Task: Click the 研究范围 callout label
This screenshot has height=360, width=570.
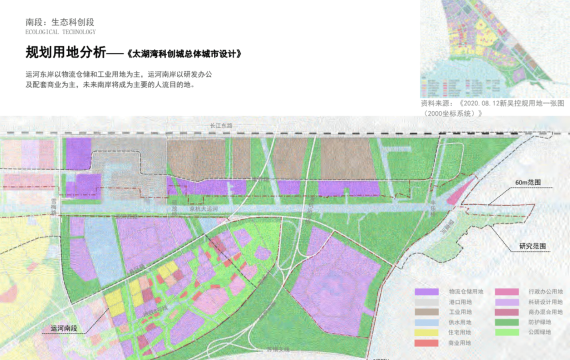Action: [x=533, y=246]
